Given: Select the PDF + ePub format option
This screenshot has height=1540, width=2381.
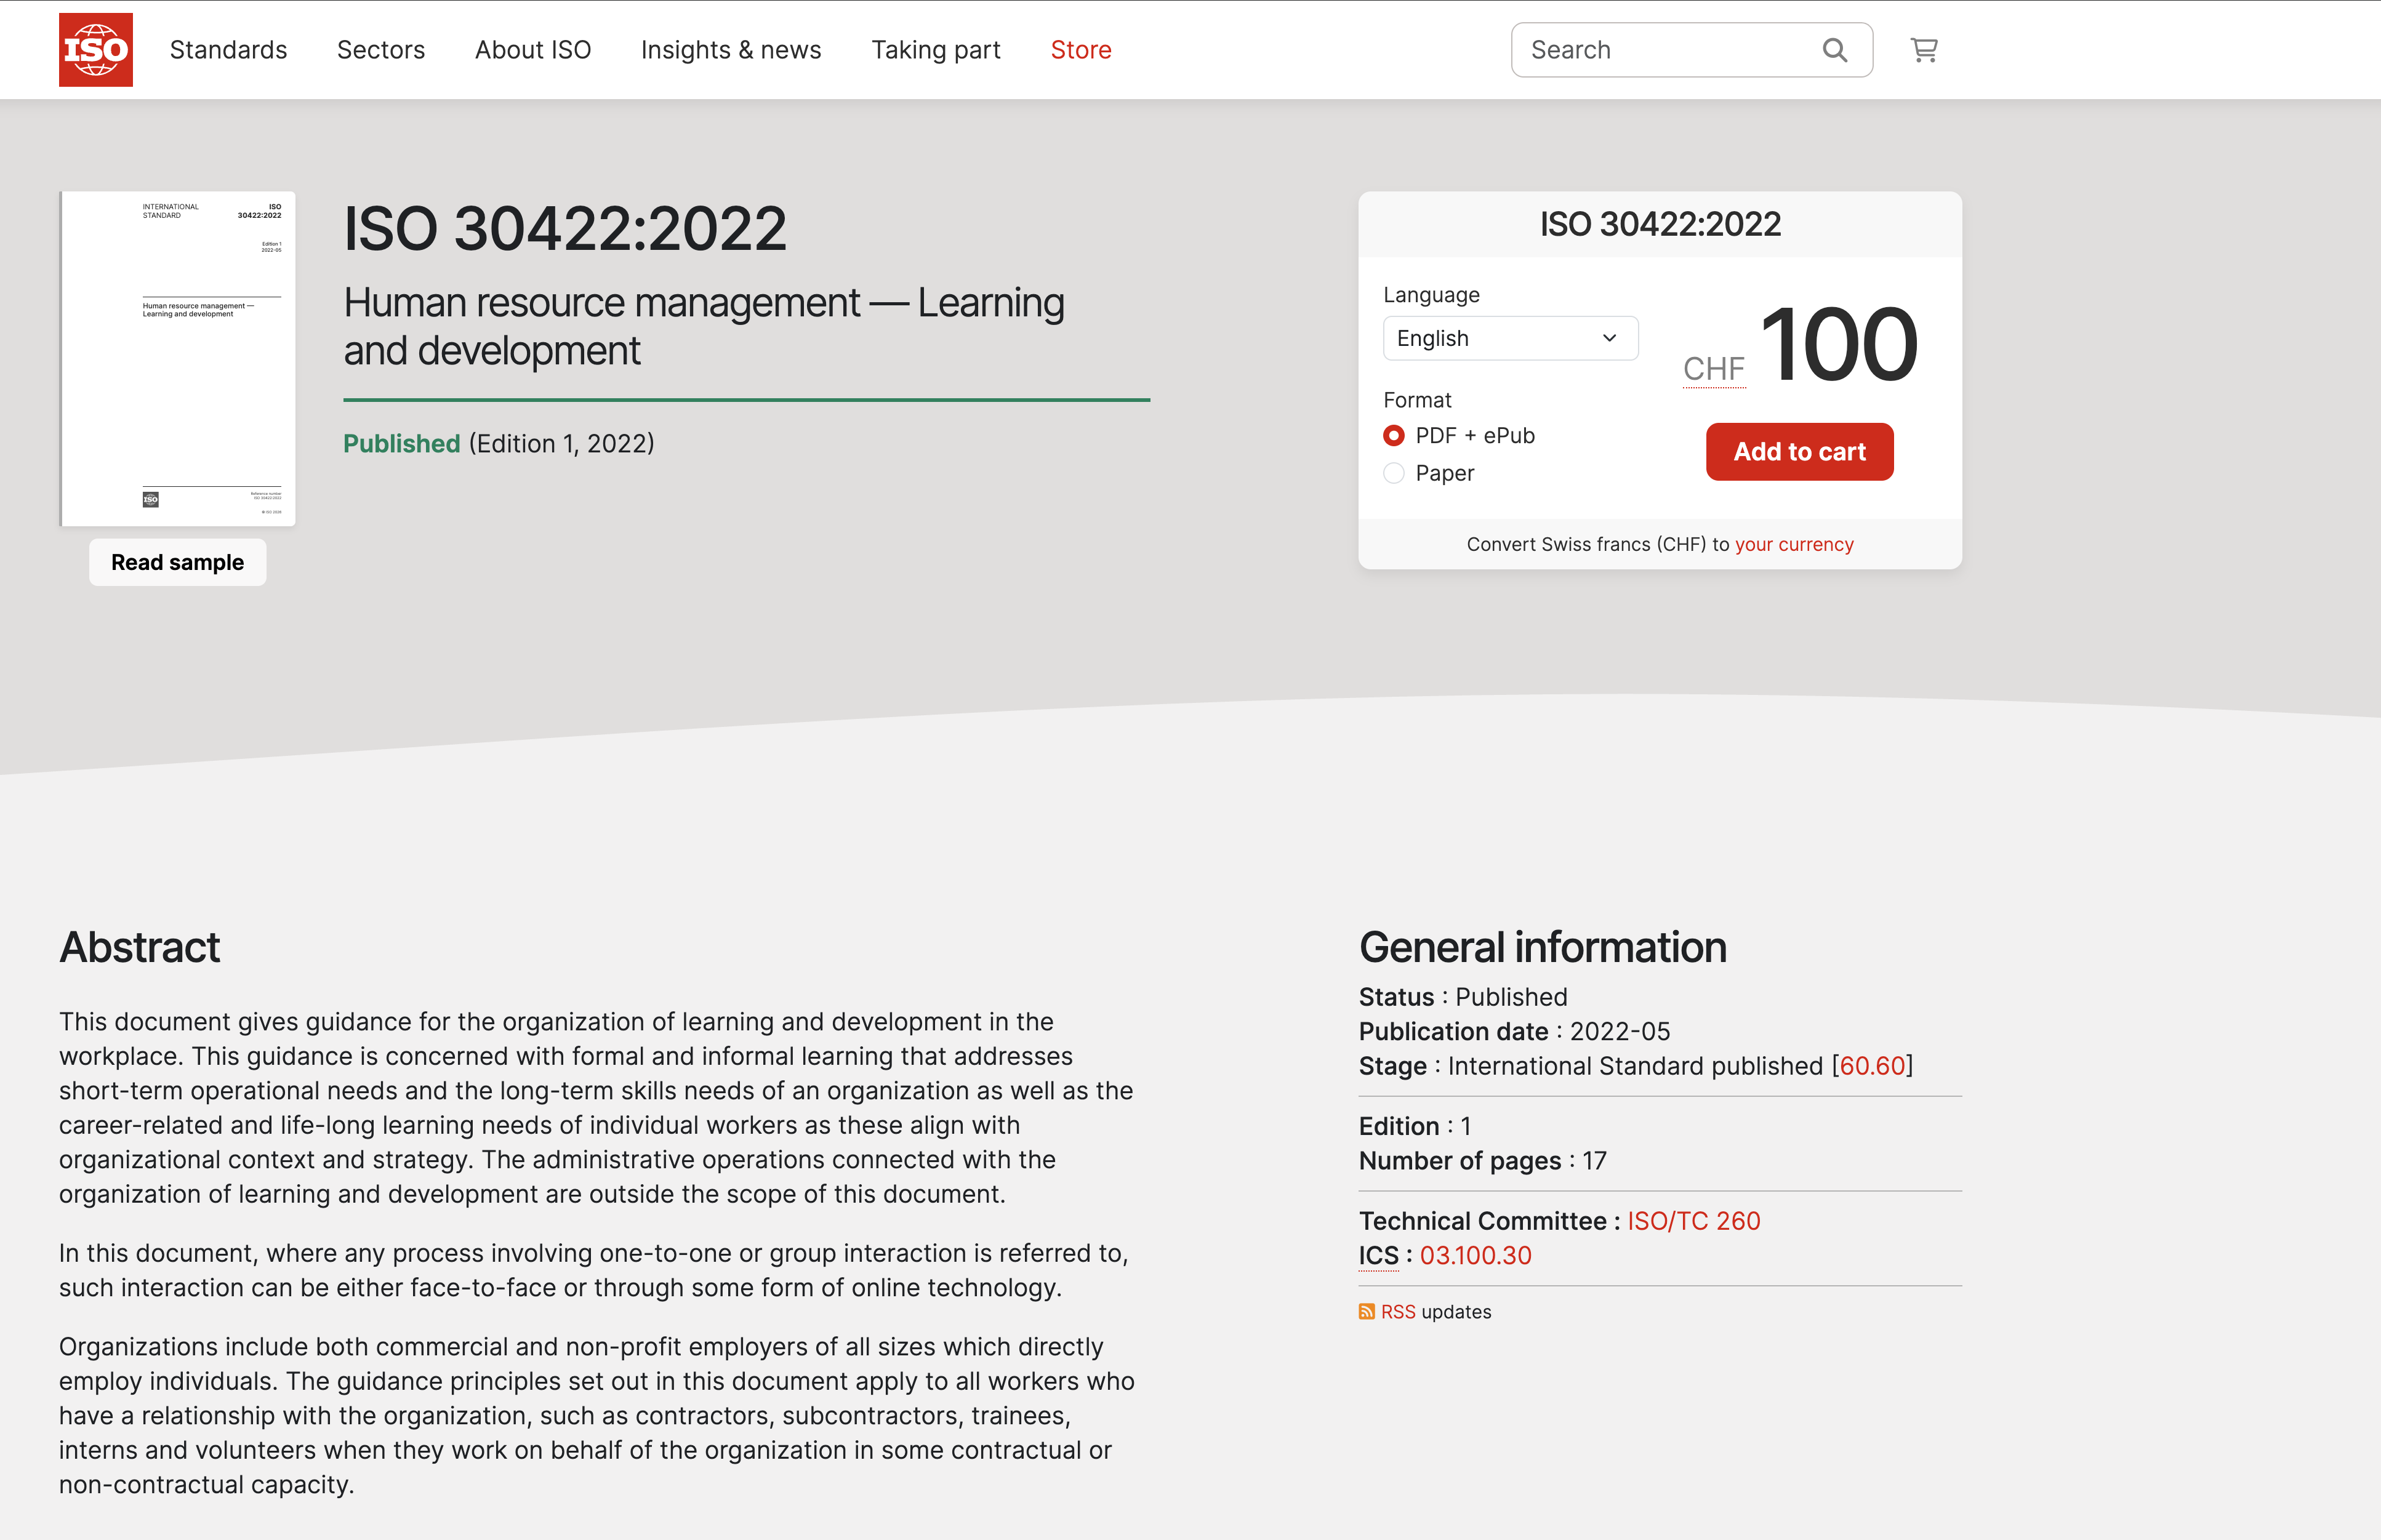Looking at the screenshot, I should coord(1394,436).
